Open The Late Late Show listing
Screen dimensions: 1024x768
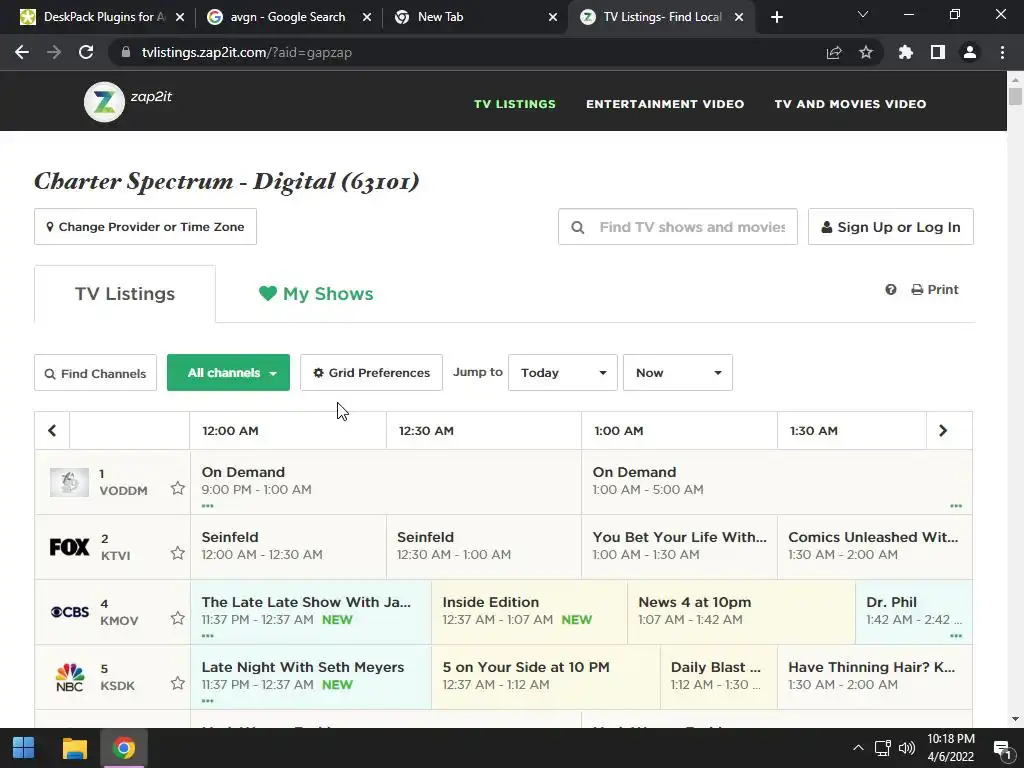pos(311,612)
